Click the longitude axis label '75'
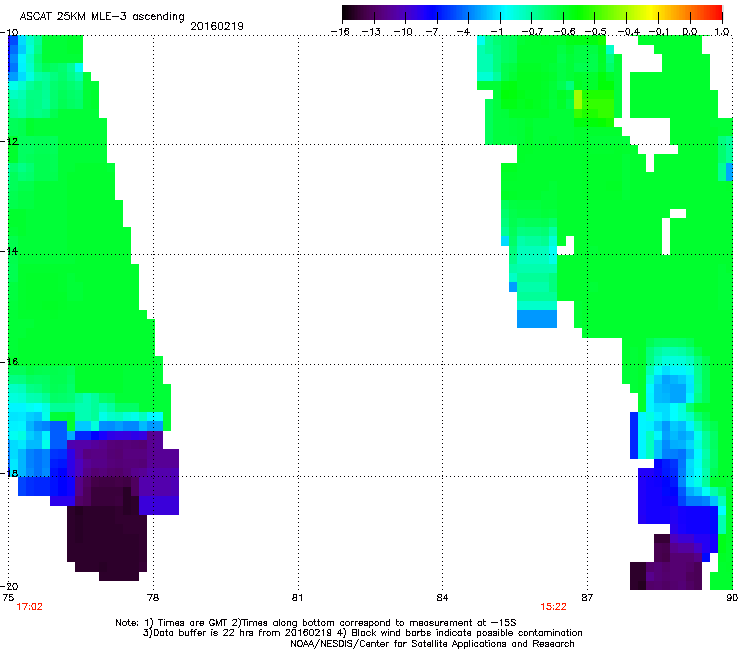Screen dimensions: 740x650 [8, 598]
